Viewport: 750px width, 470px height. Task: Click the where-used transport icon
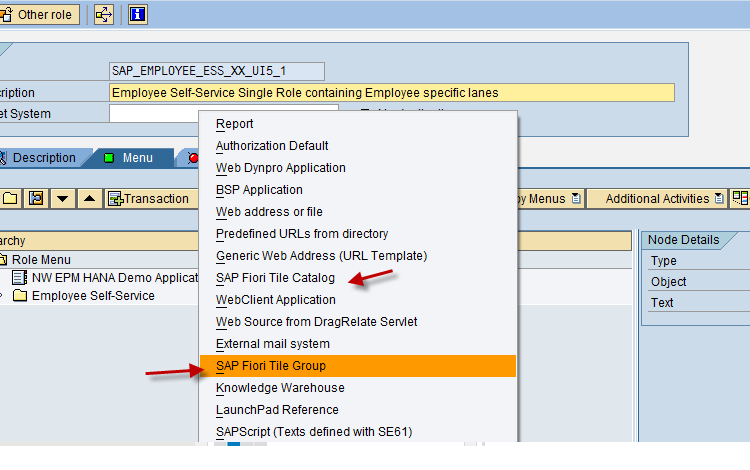click(x=104, y=15)
